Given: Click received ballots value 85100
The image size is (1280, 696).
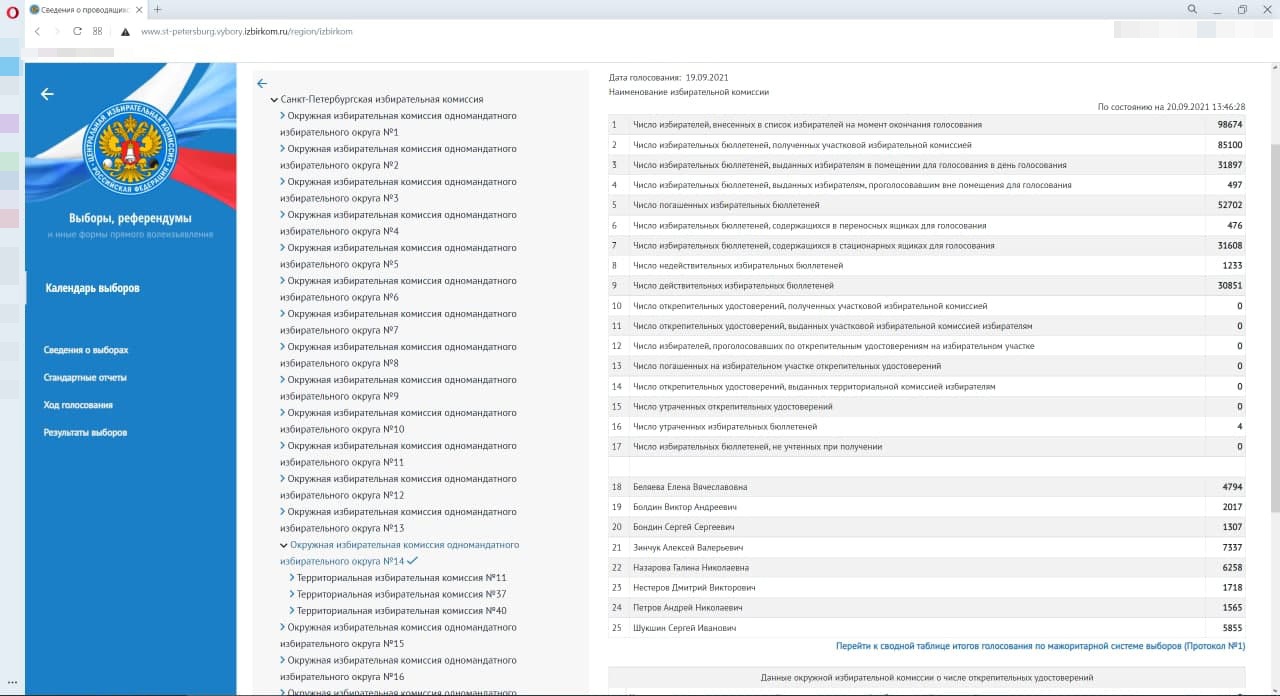Looking at the screenshot, I should click(x=1230, y=145).
